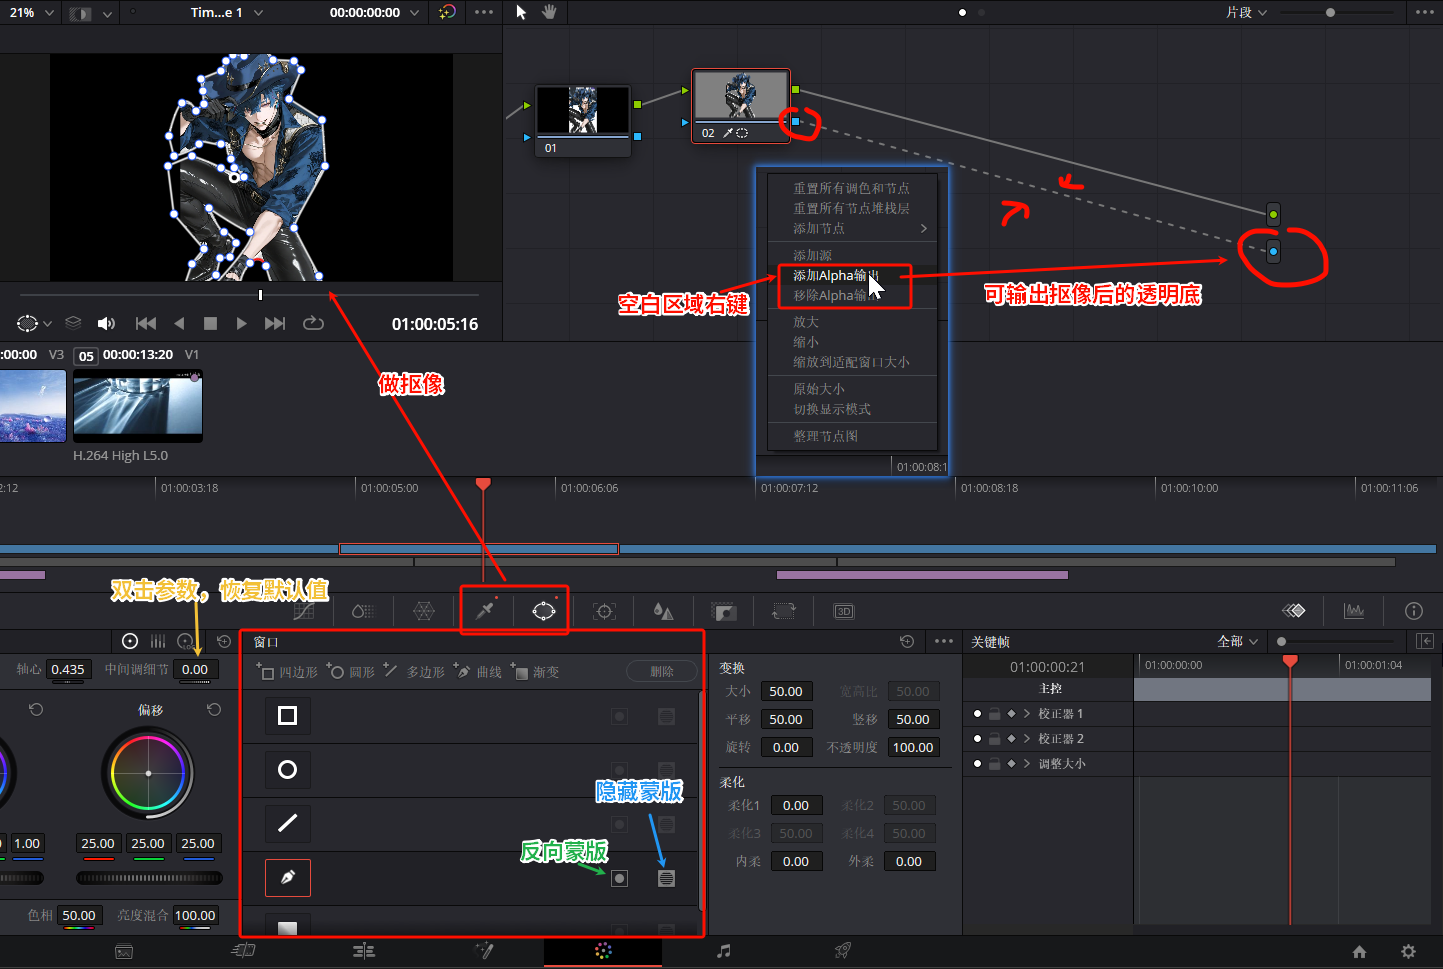Enable the circular window preset
This screenshot has height=969, width=1443.
pos(288,769)
